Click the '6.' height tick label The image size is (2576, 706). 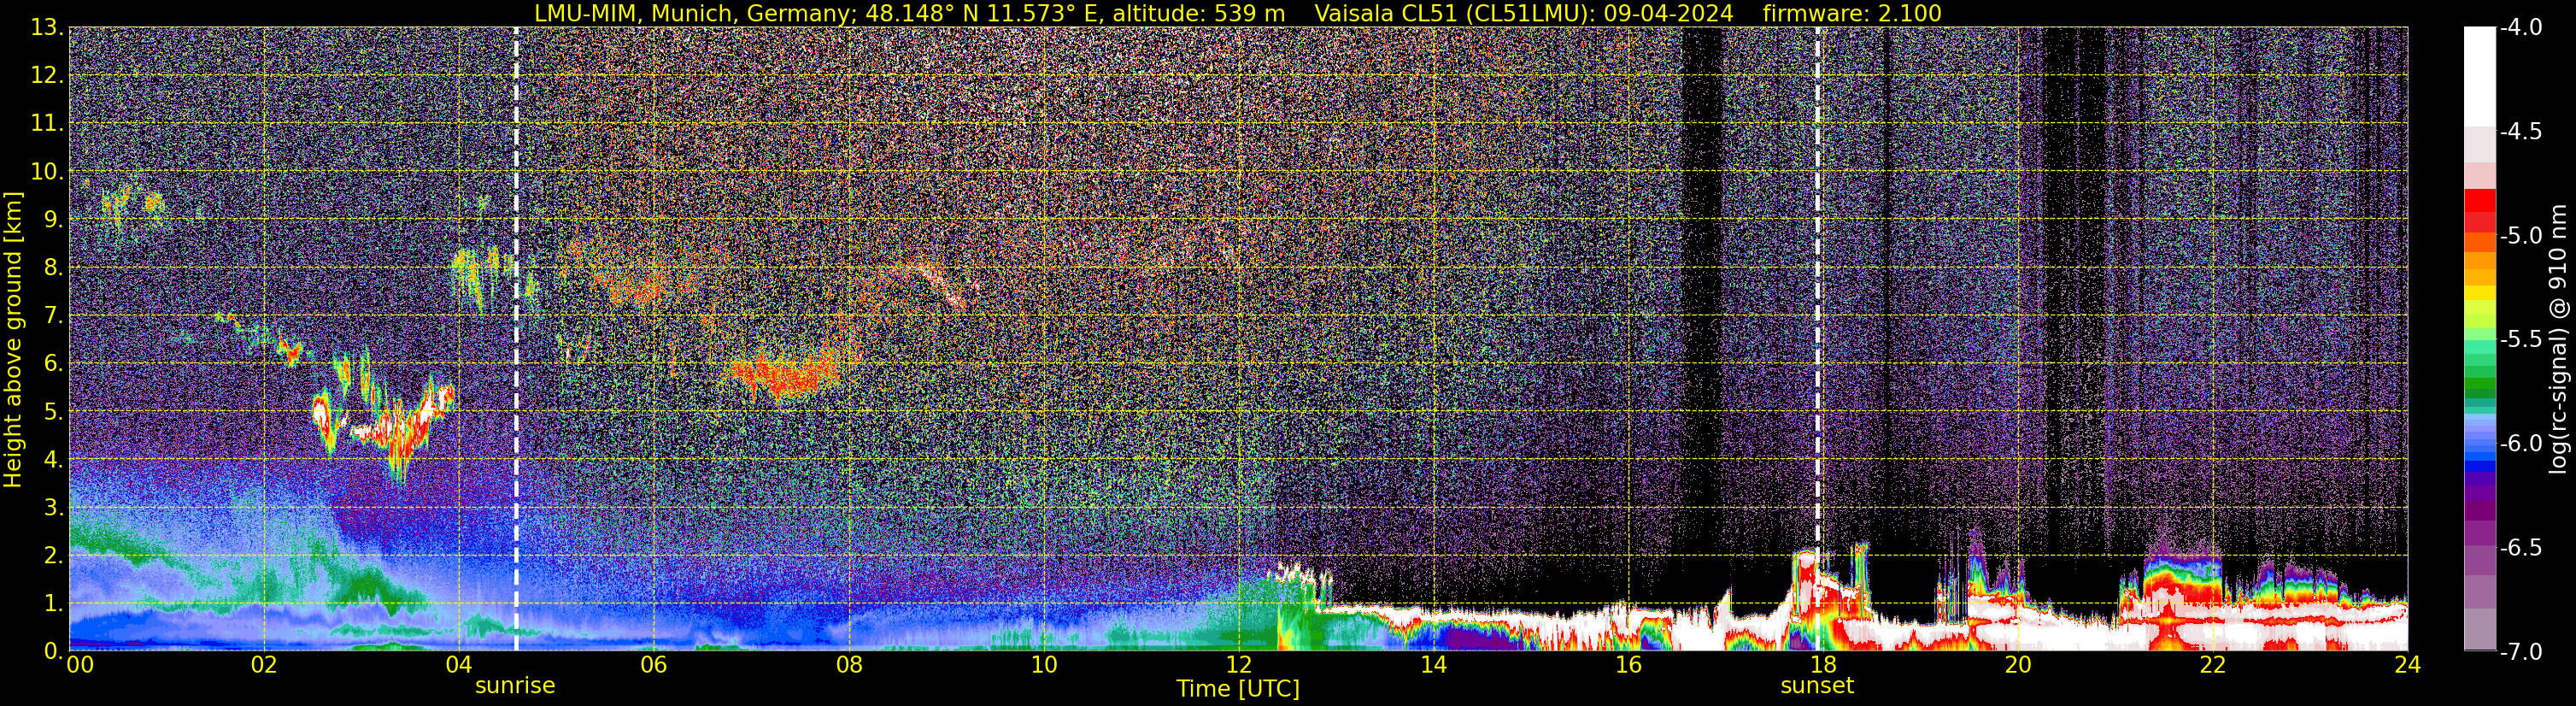click(x=54, y=363)
